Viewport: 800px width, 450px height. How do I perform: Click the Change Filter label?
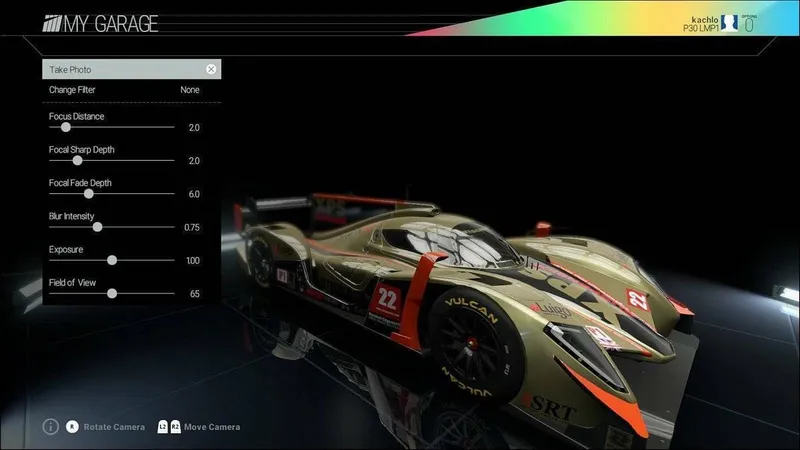[x=72, y=90]
